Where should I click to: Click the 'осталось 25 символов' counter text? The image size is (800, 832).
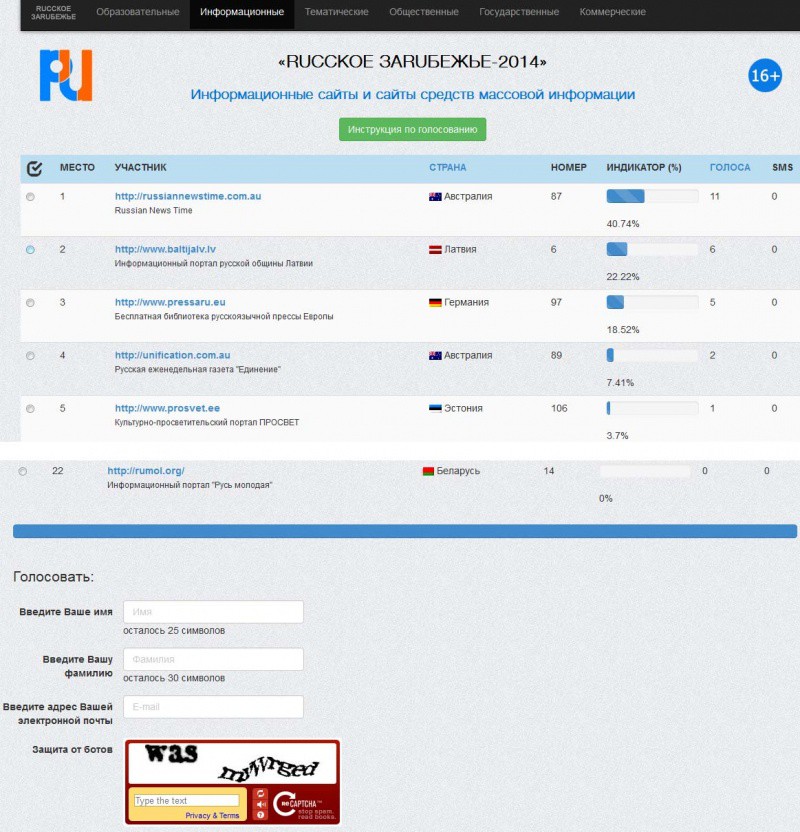click(174, 631)
